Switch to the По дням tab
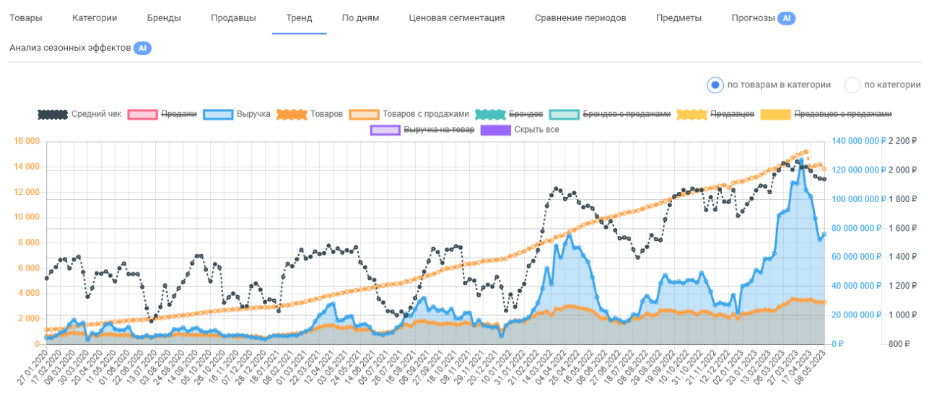This screenshot has height=402, width=935. point(360,18)
